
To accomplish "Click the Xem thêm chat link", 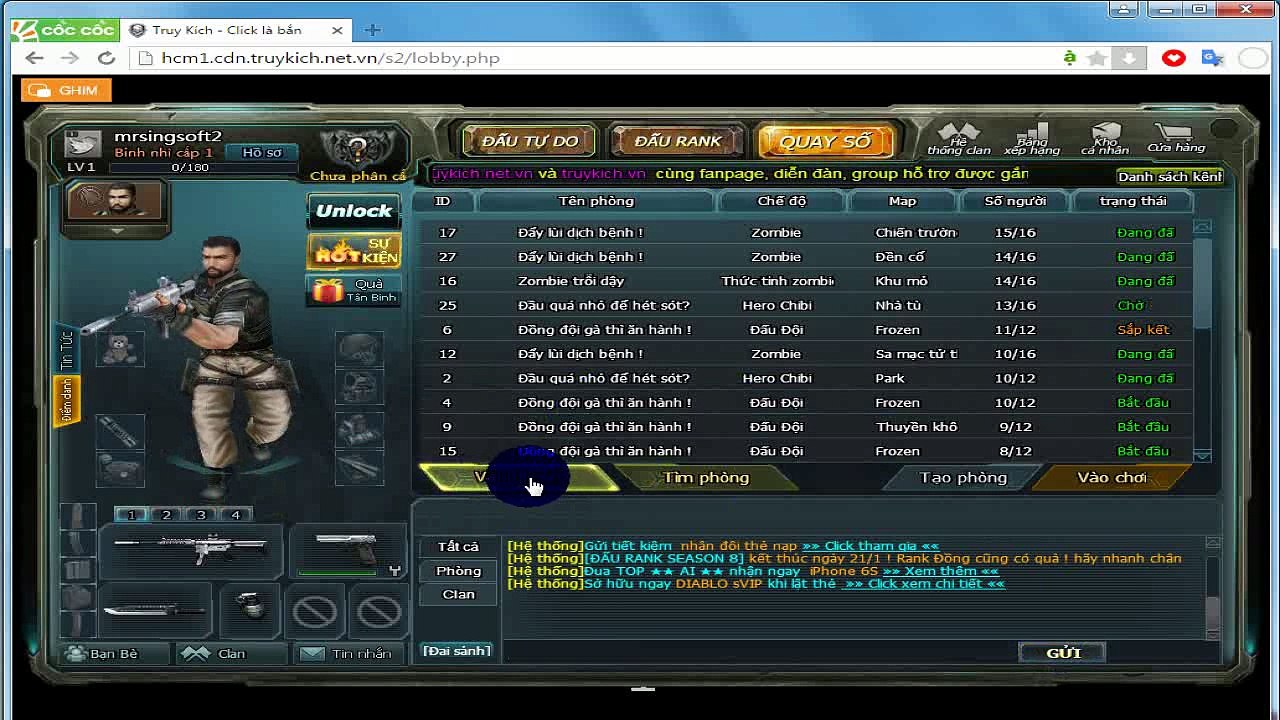I will coord(940,571).
